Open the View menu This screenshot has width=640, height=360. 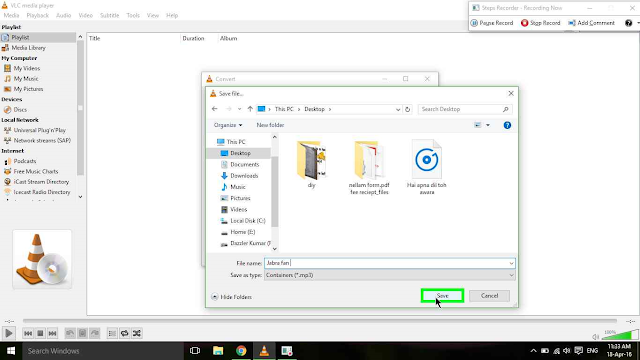tap(153, 16)
